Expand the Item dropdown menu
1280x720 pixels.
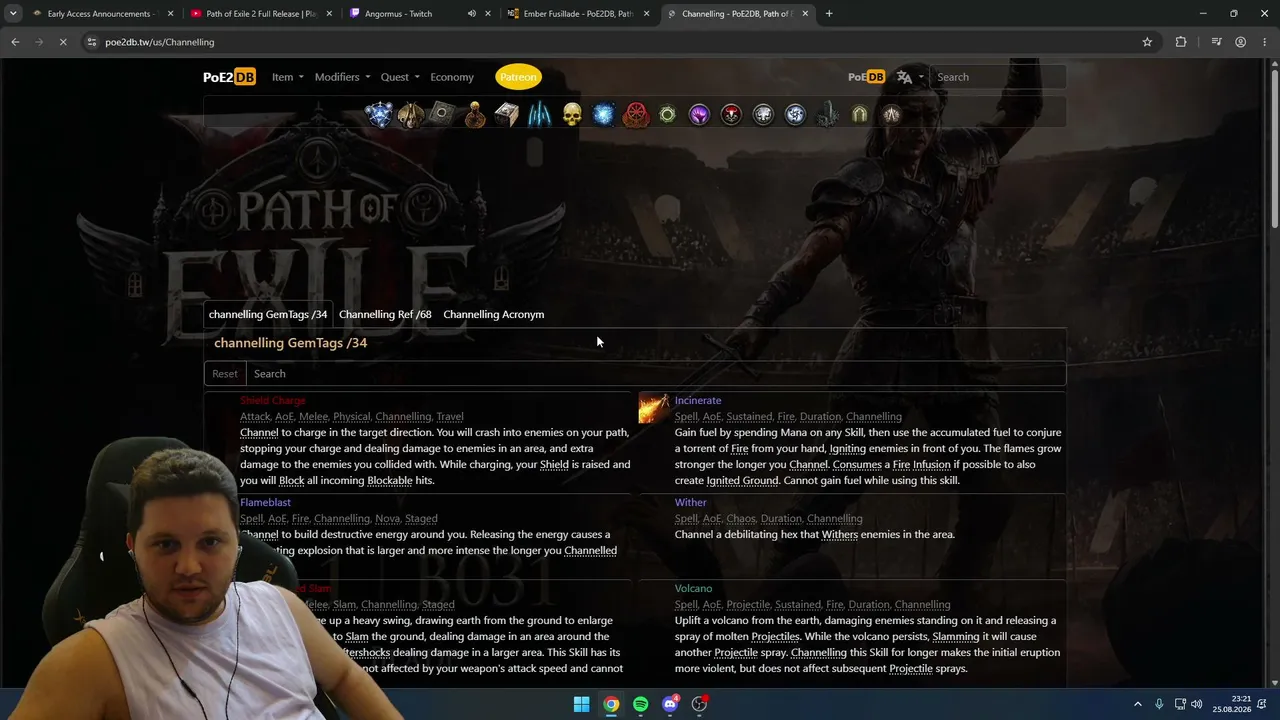click(x=287, y=77)
